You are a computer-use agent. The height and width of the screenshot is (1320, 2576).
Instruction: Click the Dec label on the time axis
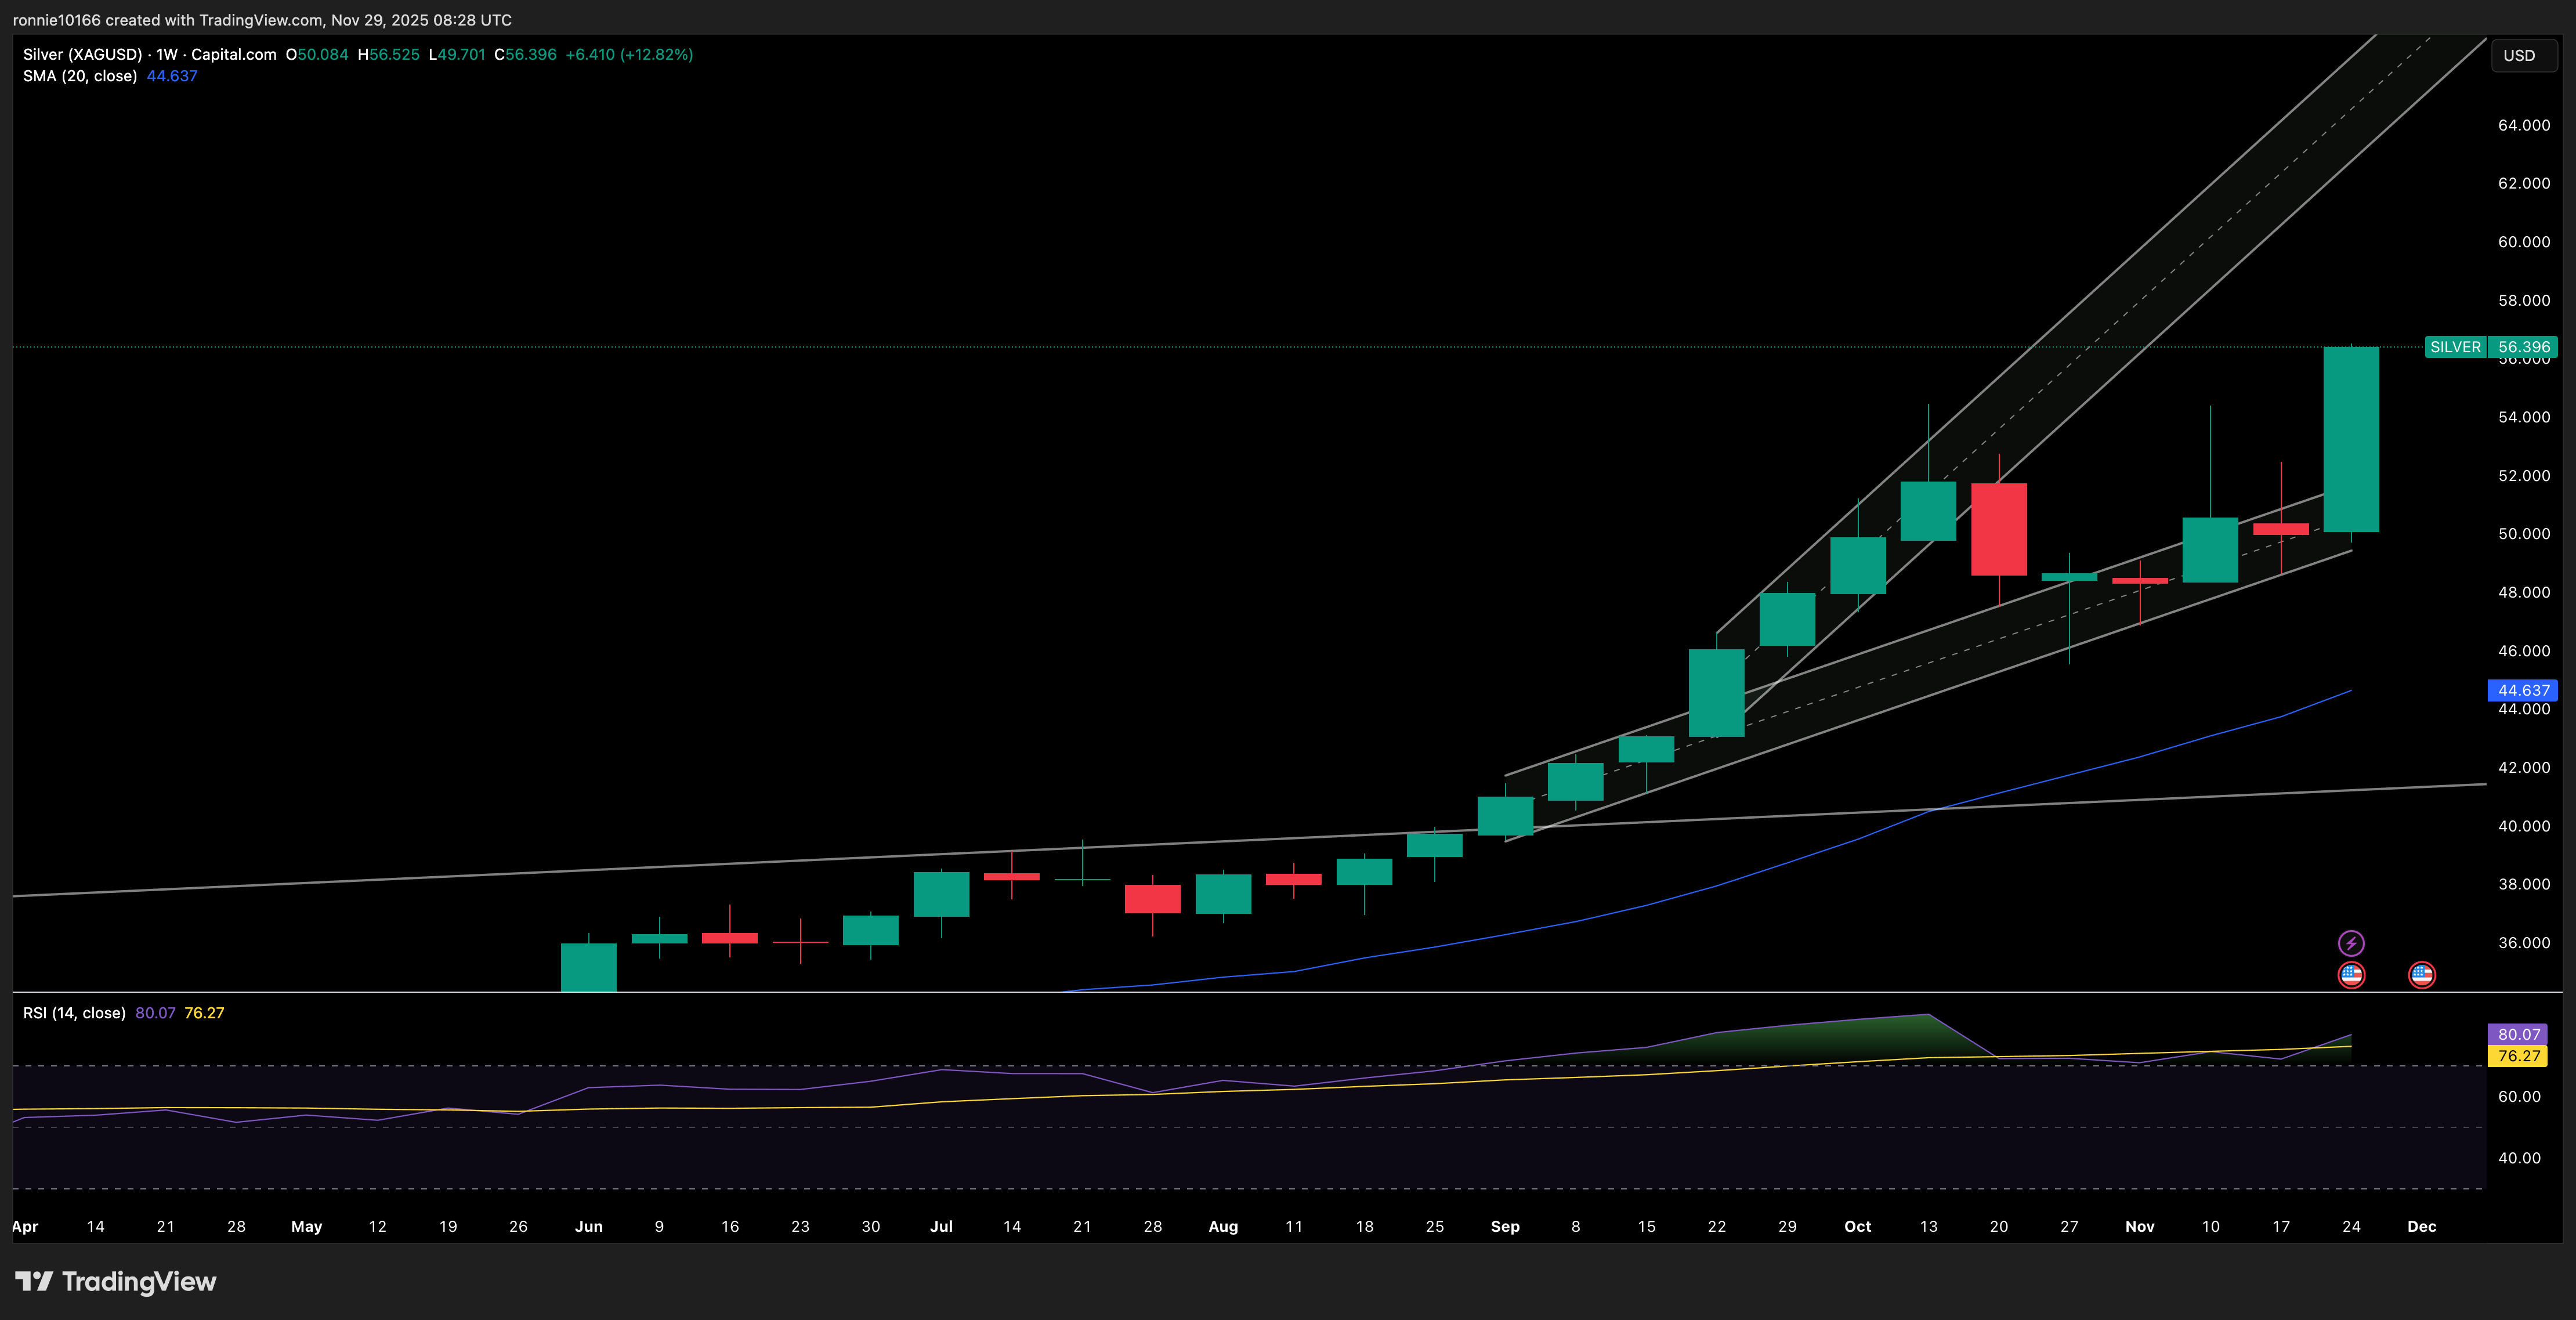pos(2423,1227)
